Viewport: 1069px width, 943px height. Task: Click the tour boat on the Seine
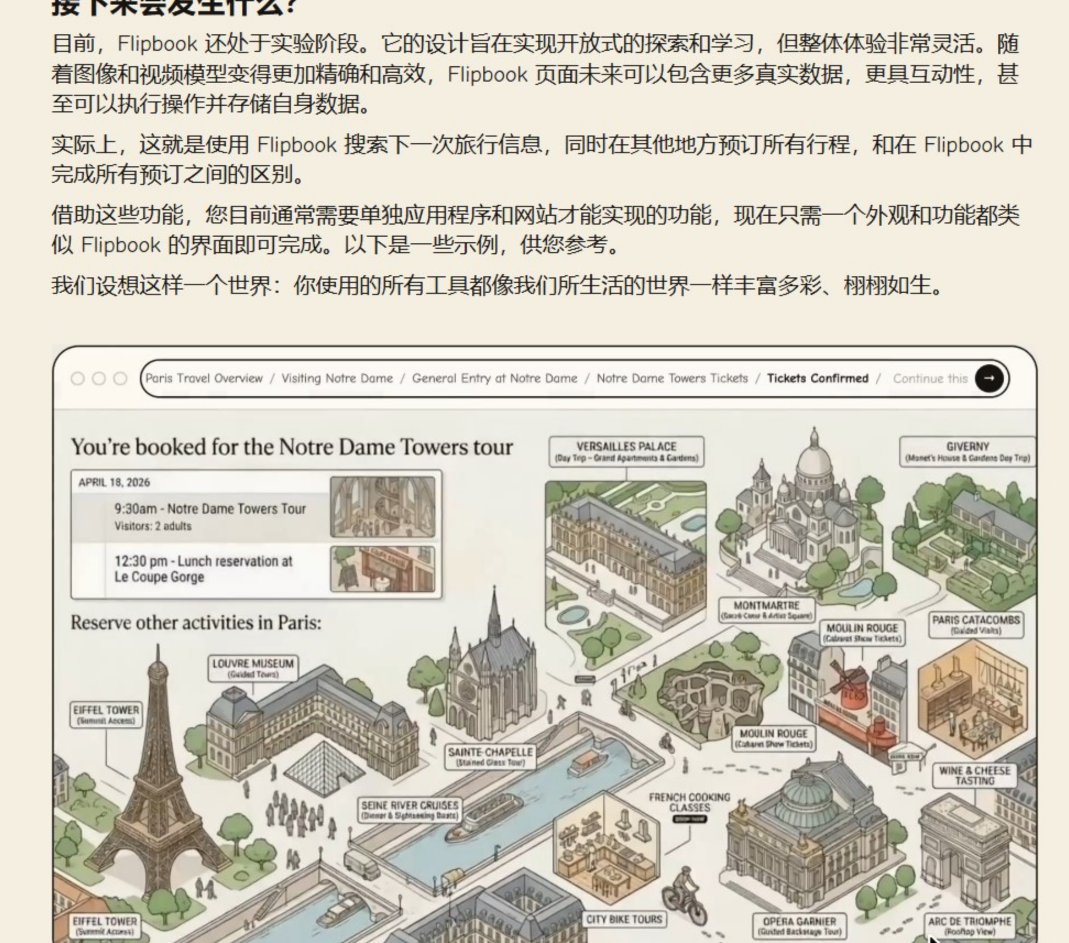pos(485,818)
